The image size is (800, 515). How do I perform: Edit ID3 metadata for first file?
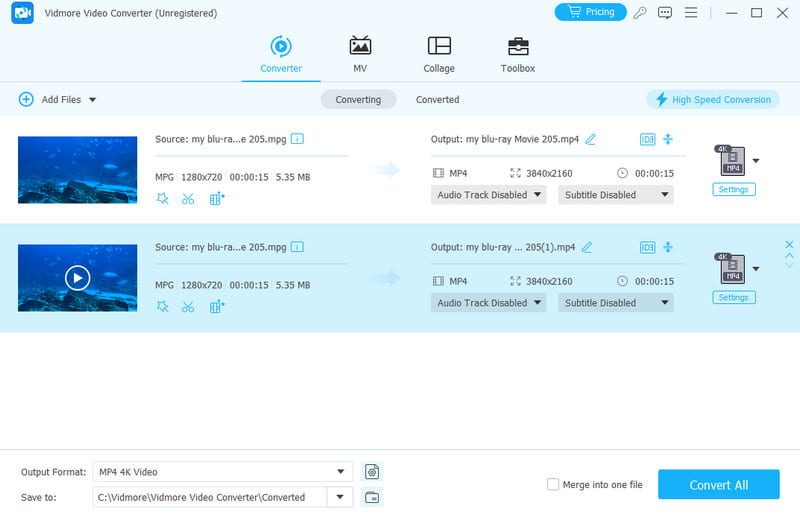coord(647,139)
